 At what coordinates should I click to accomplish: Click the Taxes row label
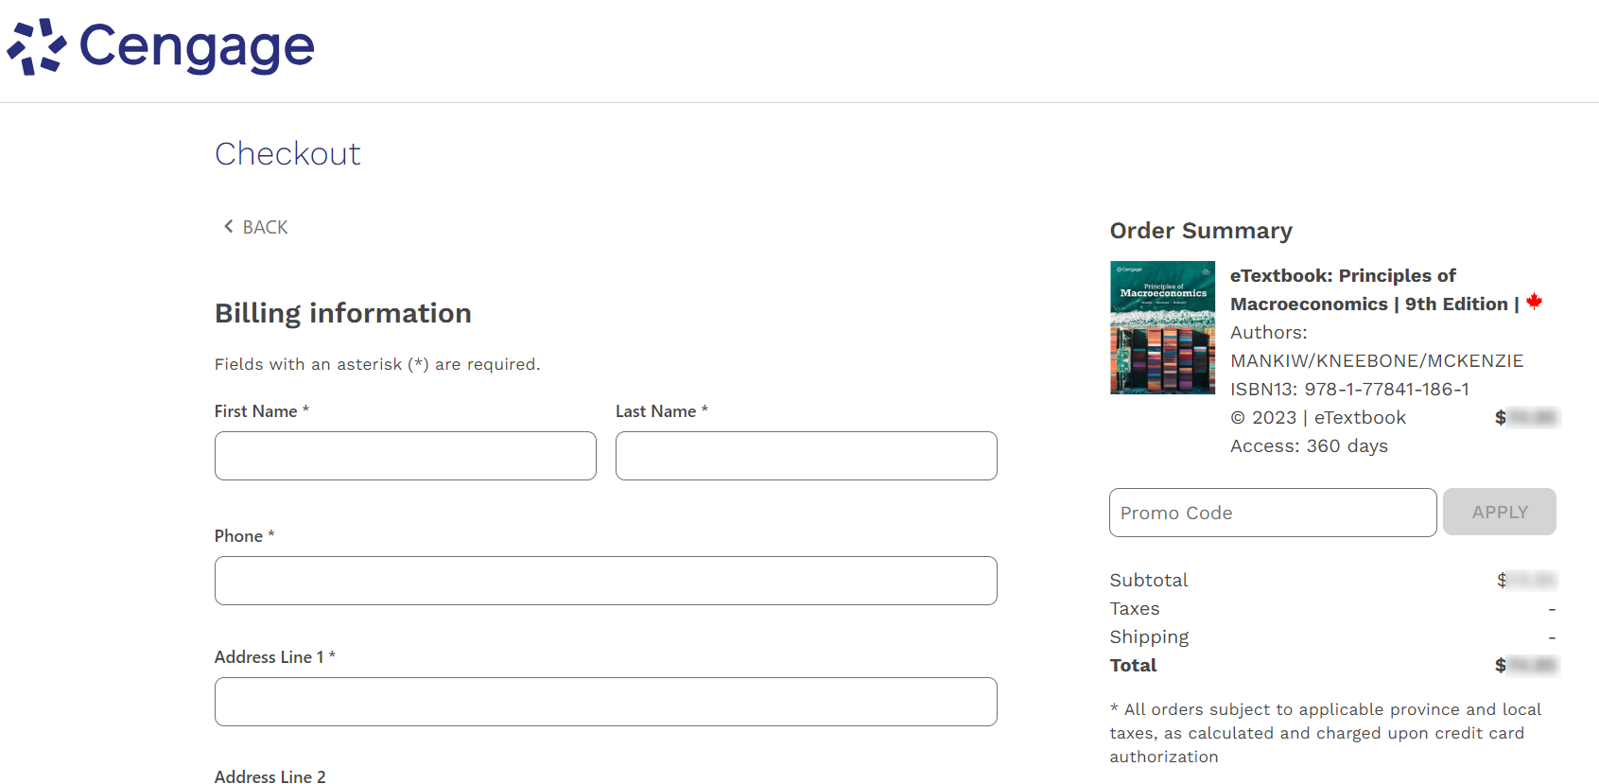[1135, 608]
